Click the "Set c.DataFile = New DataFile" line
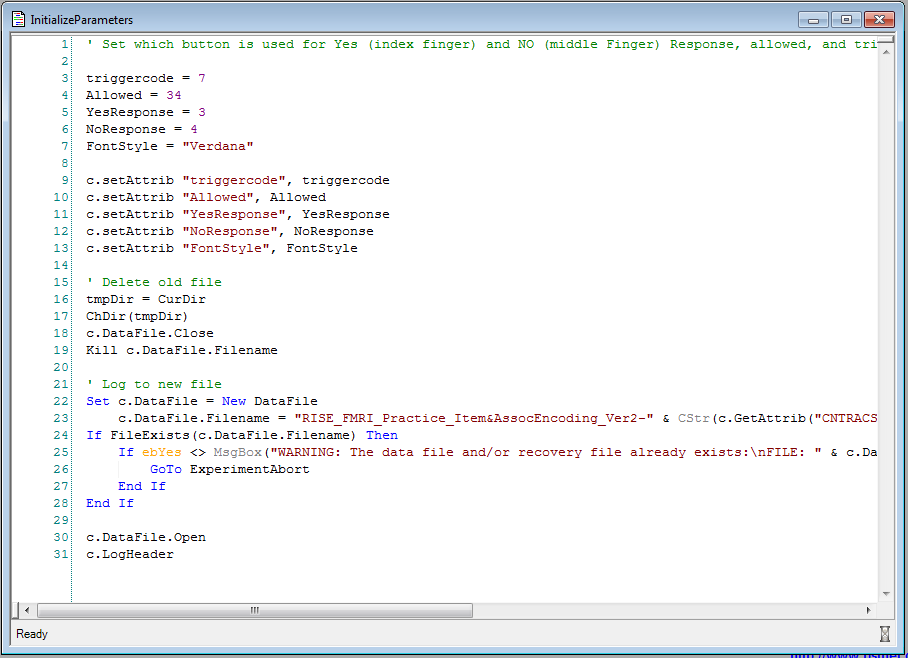Image resolution: width=908 pixels, height=658 pixels. (202, 401)
